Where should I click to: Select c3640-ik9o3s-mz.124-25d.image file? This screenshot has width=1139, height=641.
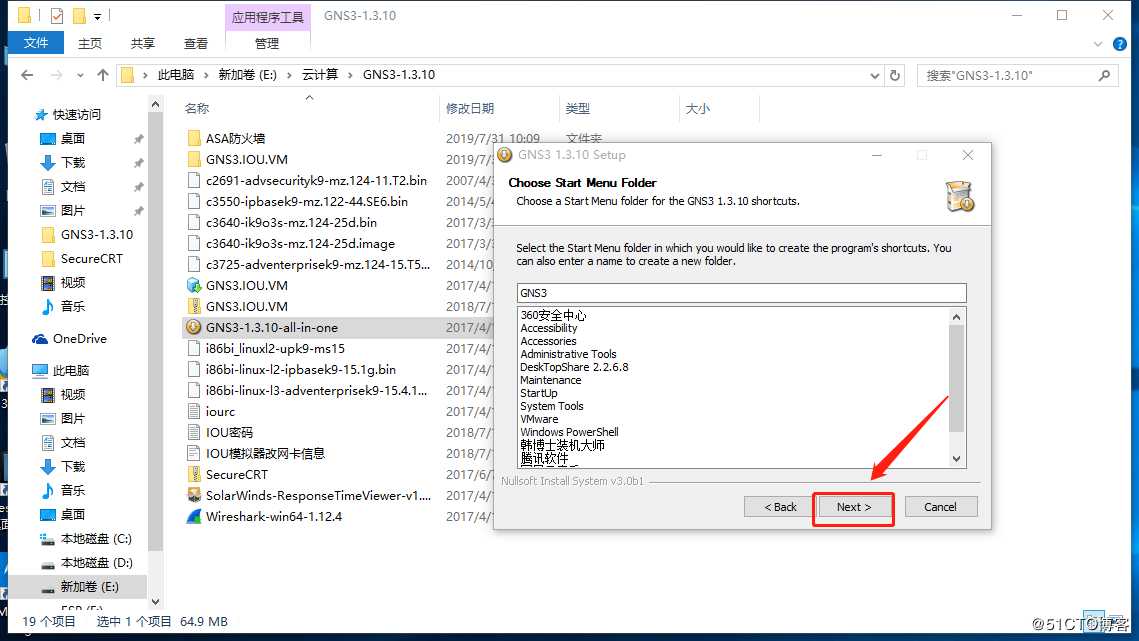(300, 243)
